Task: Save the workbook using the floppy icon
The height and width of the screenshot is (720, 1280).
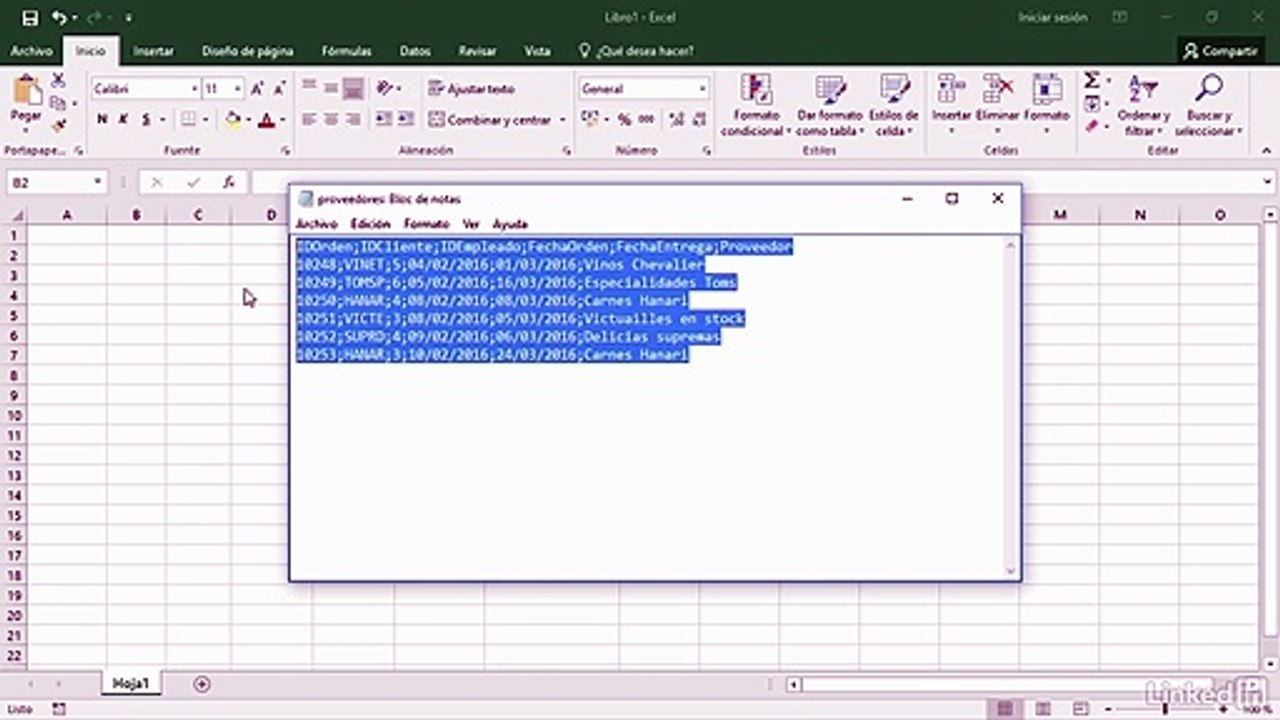Action: tap(30, 18)
